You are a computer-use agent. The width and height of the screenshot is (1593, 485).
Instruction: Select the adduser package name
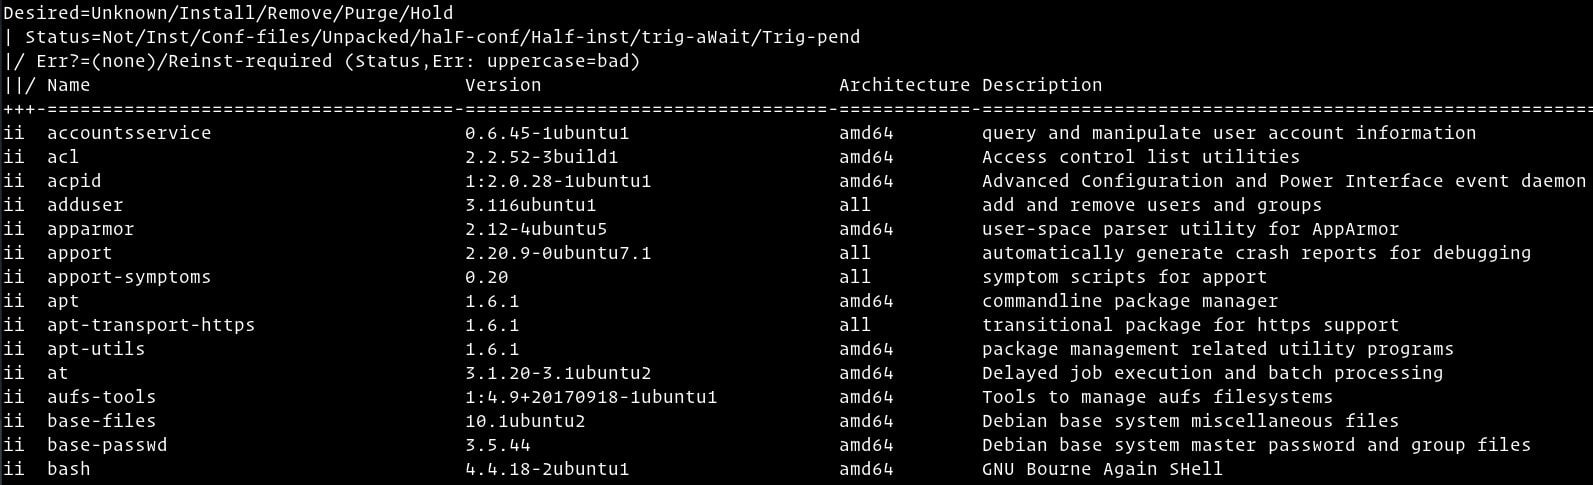point(85,205)
